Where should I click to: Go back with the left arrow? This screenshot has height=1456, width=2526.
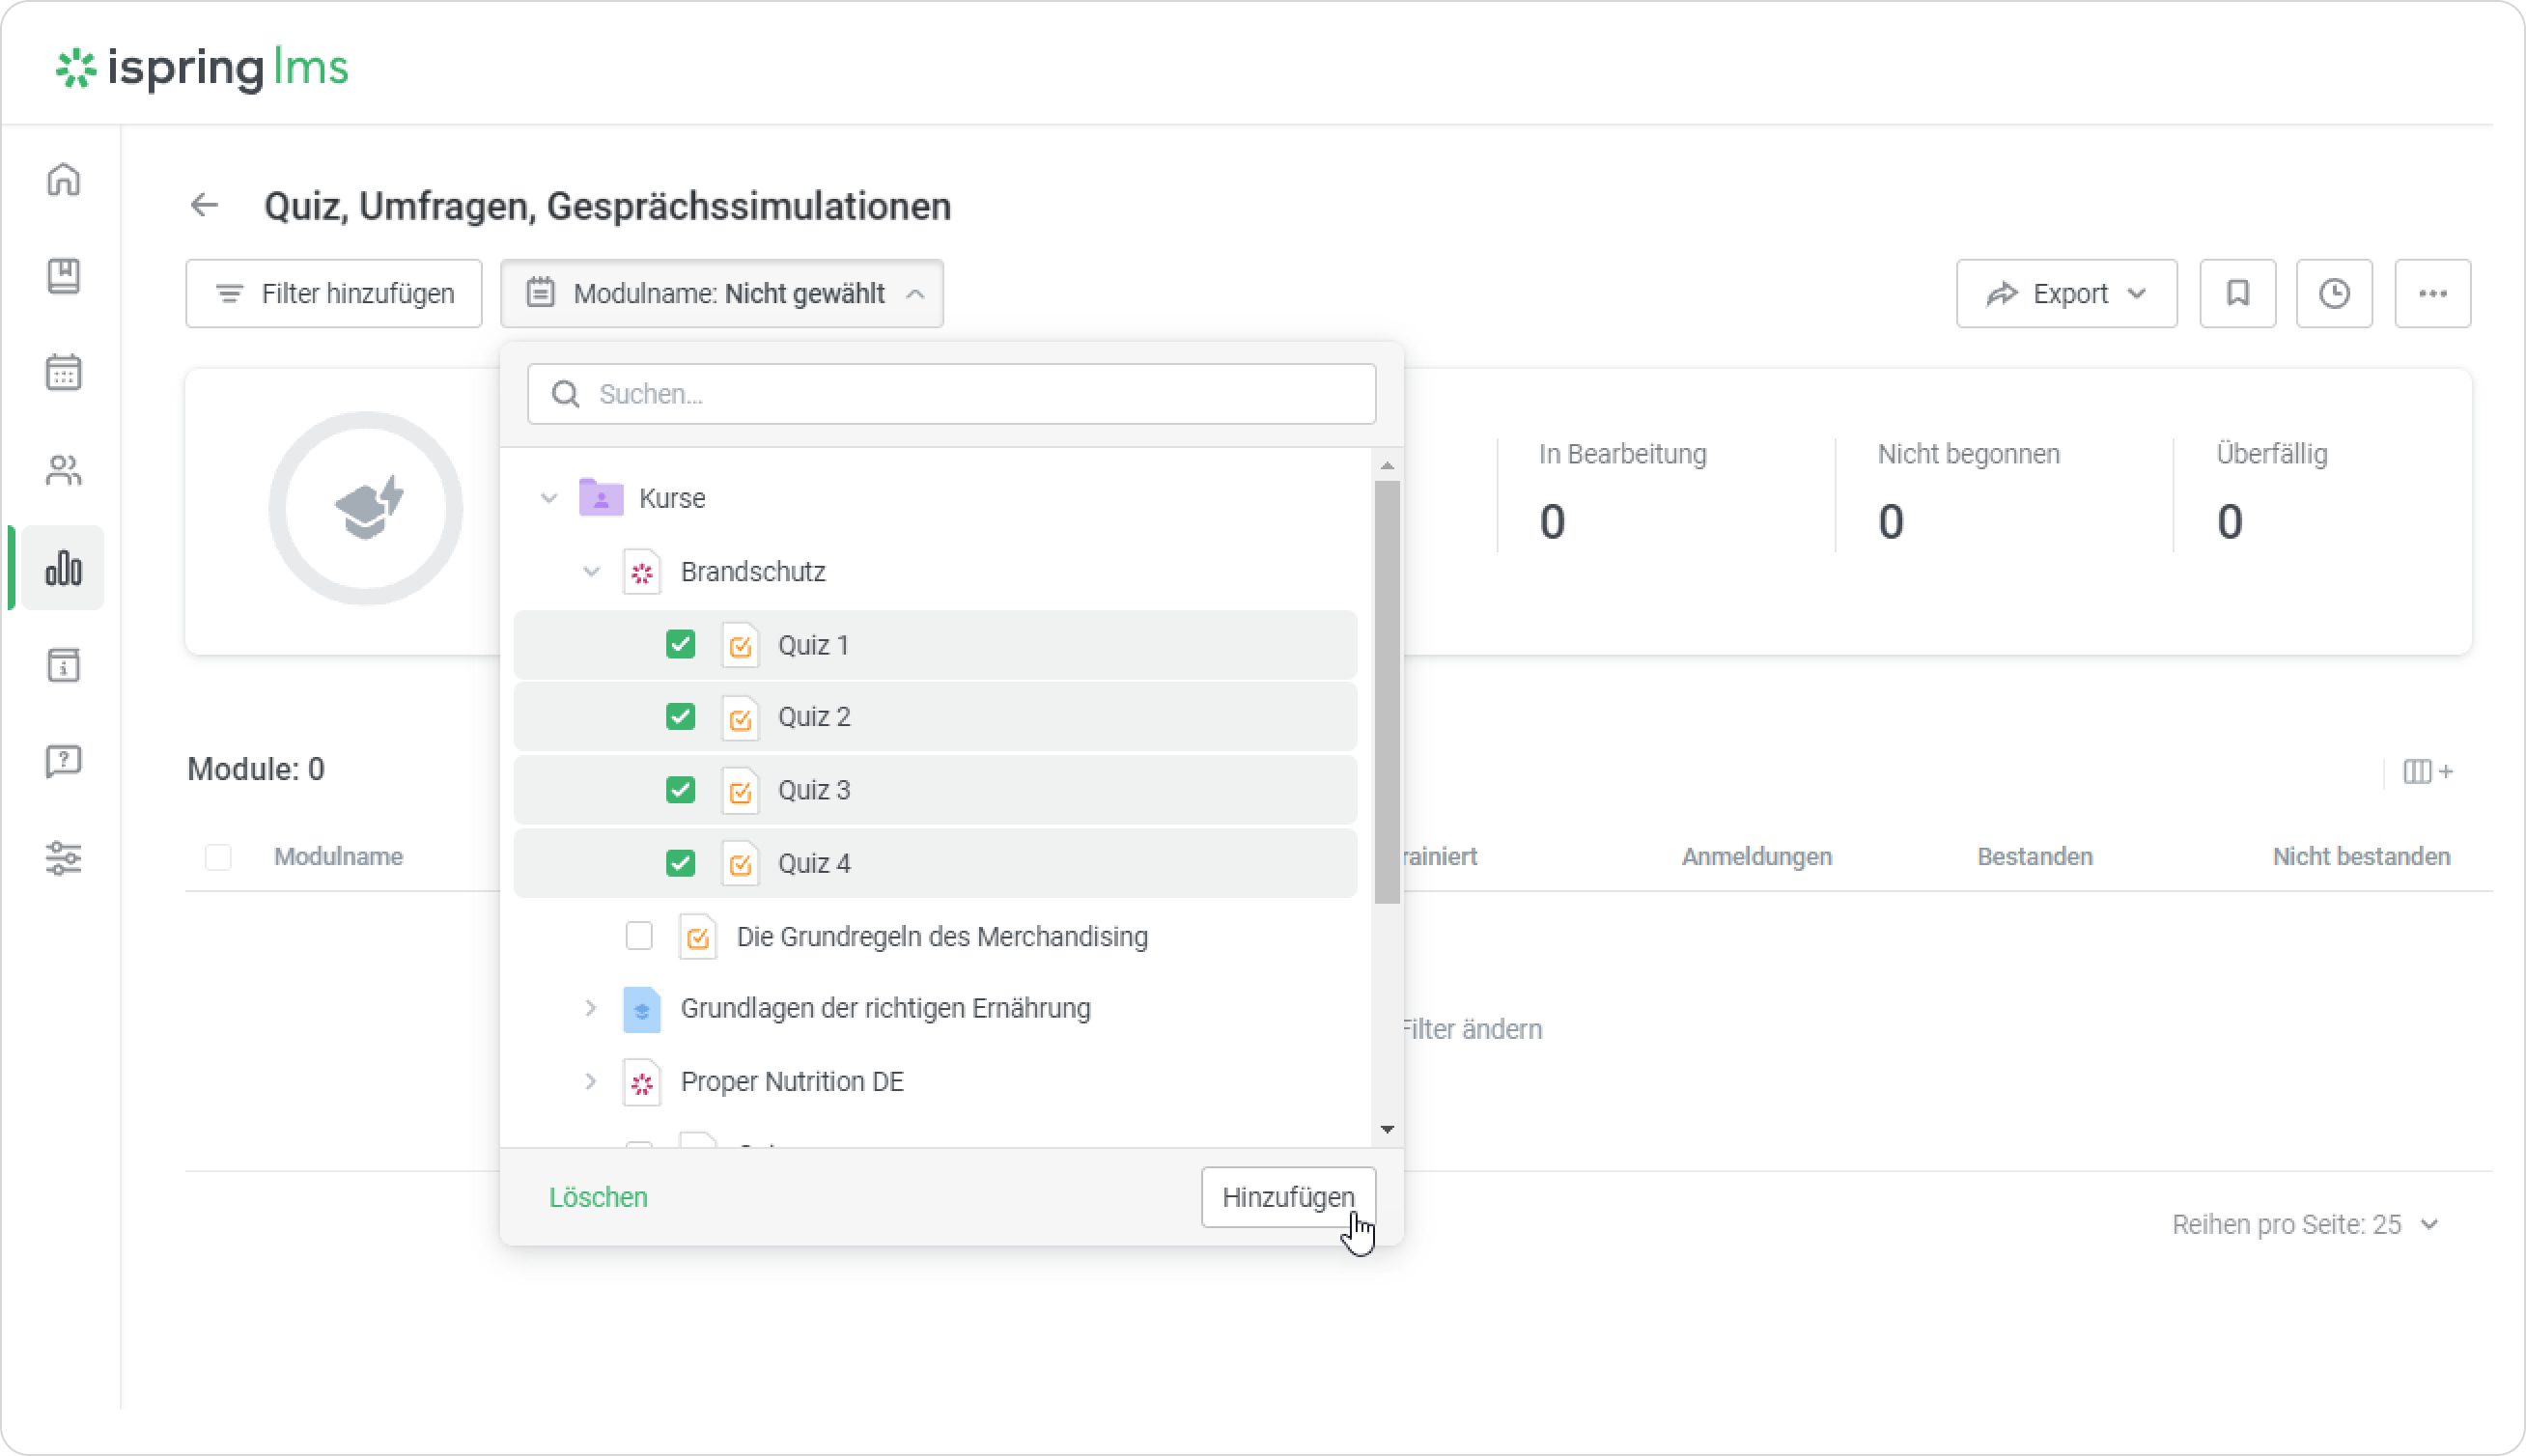coord(204,205)
